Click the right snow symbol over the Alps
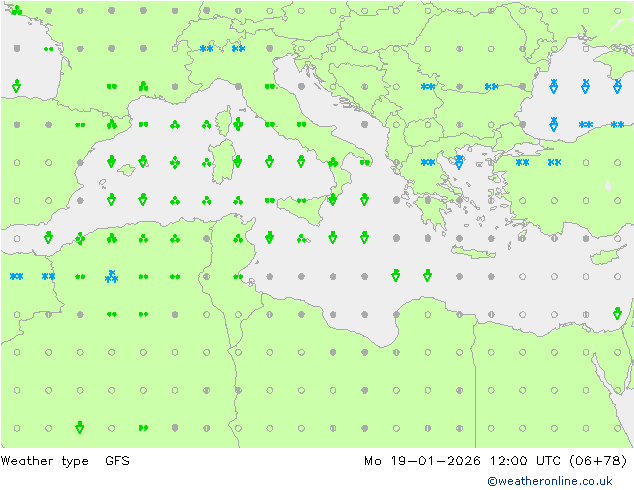Screen dimensions: 634x490 point(238,48)
